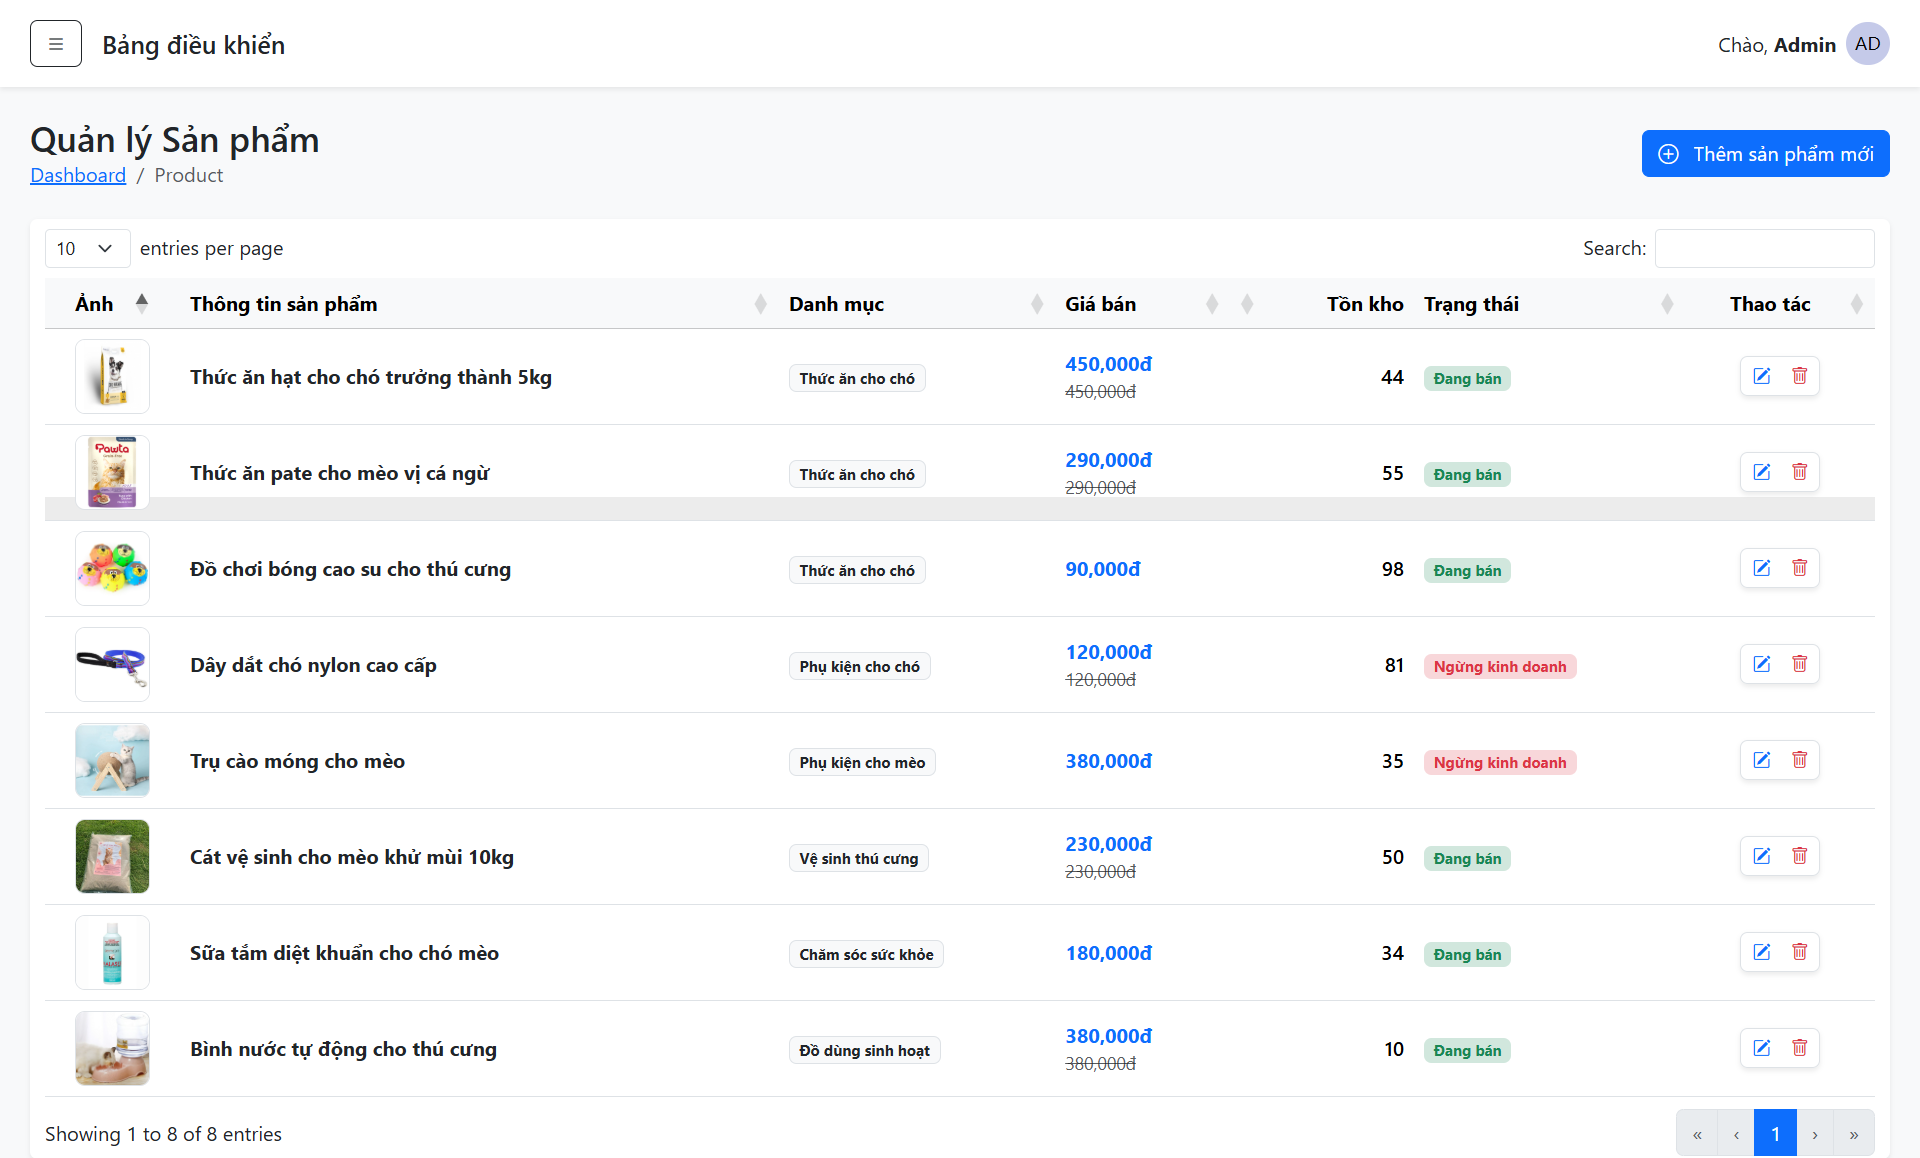Delete the Bình nước tự động product
The height and width of the screenshot is (1158, 1920).
tap(1799, 1048)
